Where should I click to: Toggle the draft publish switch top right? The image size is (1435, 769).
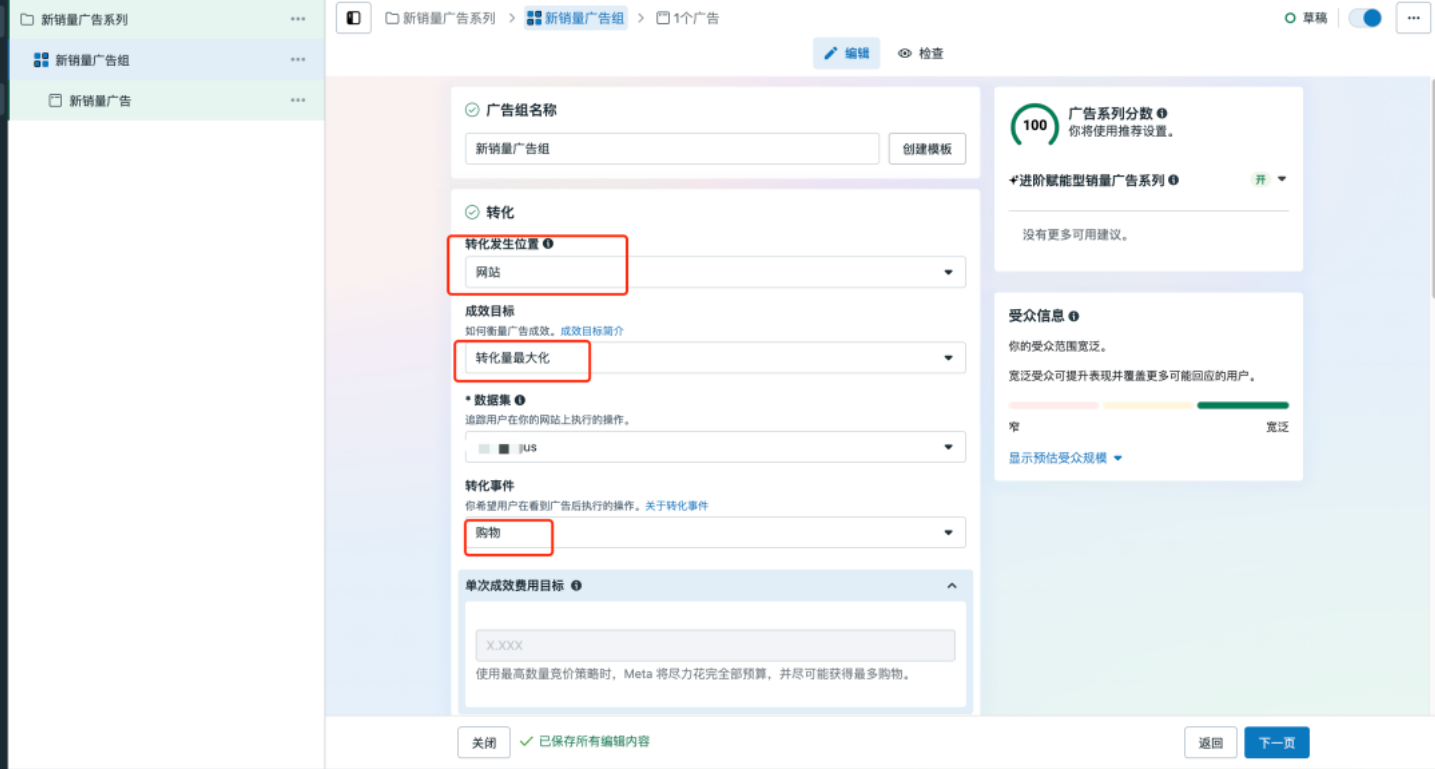[1364, 17]
